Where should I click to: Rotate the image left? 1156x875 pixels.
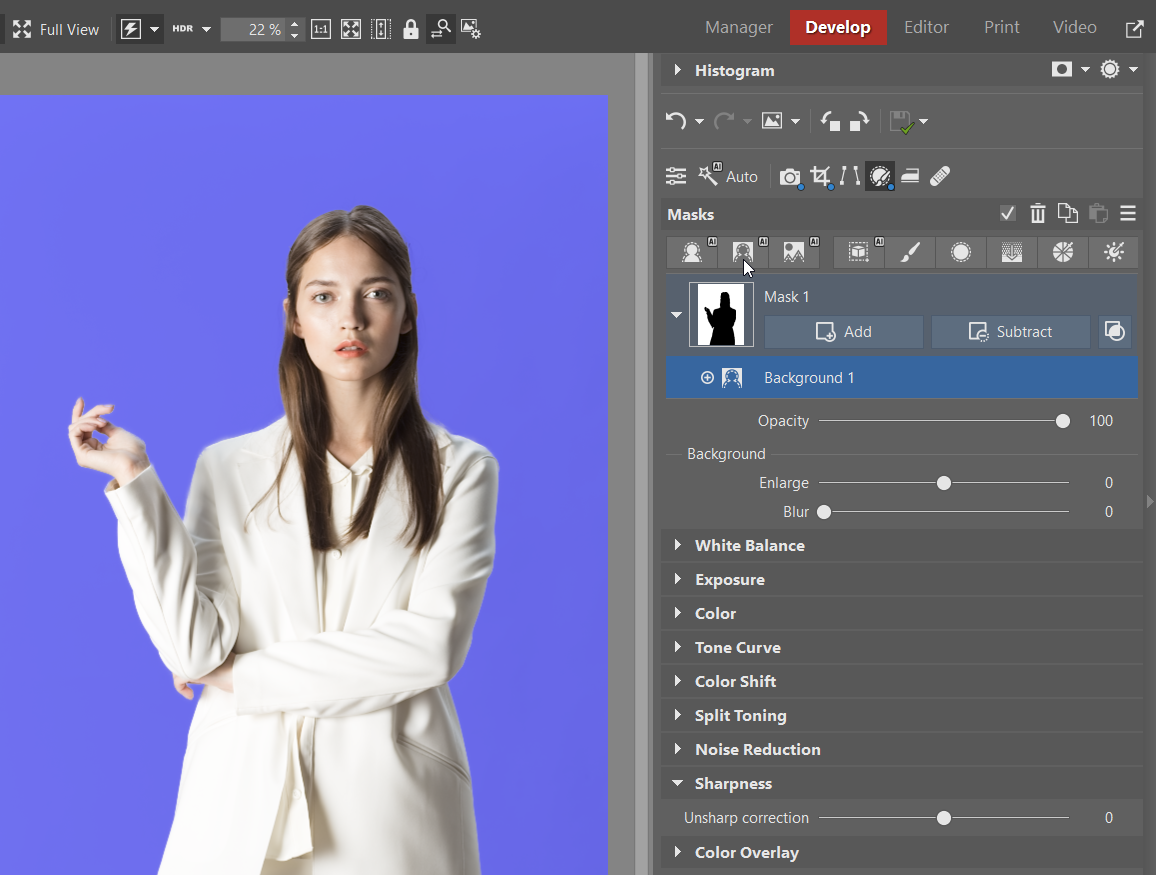(830, 121)
